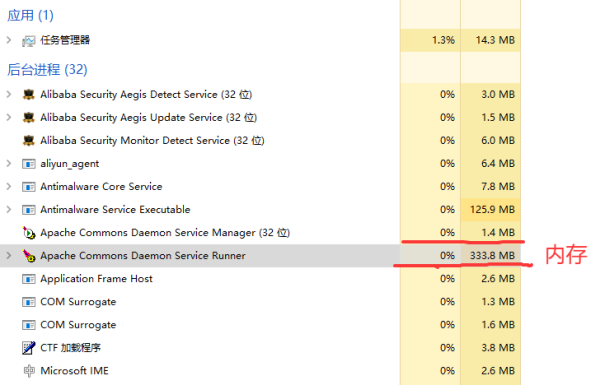The height and width of the screenshot is (385, 600).
Task: Click the first COM Surrogate icon with 1.3 MB
Action: pyautogui.click(x=29, y=302)
